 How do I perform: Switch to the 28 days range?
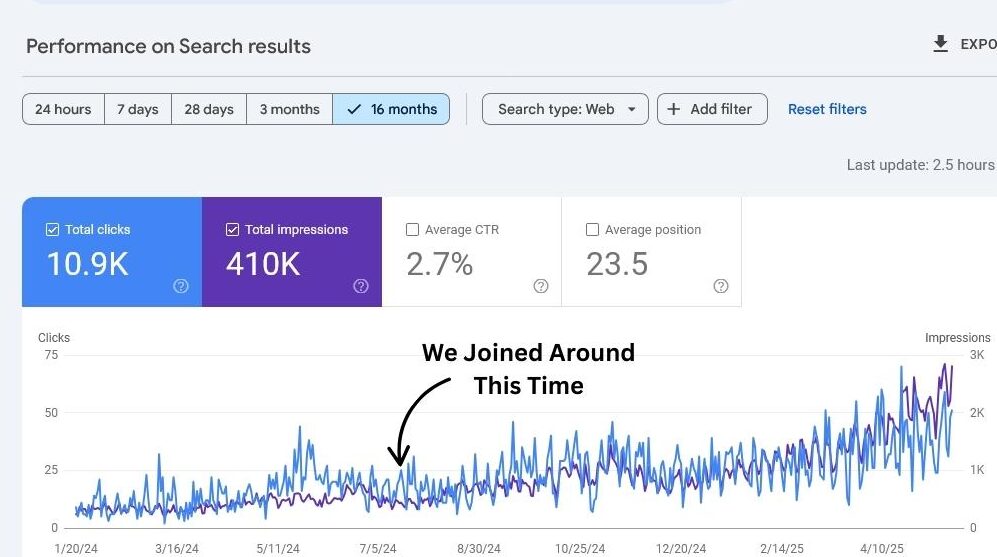(x=209, y=109)
